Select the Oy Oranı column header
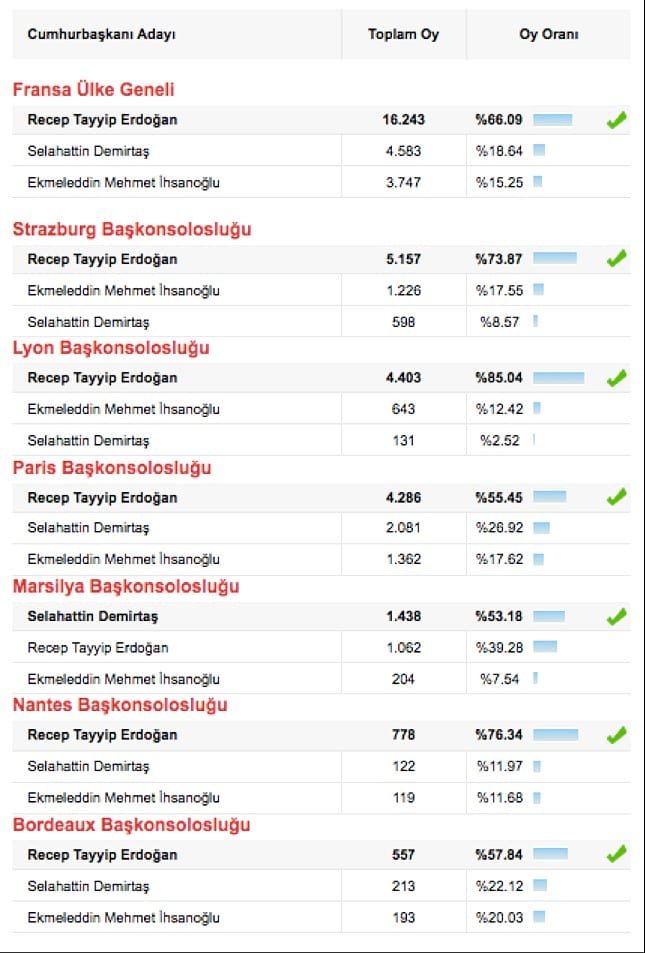The width and height of the screenshot is (645, 953). pos(548,35)
